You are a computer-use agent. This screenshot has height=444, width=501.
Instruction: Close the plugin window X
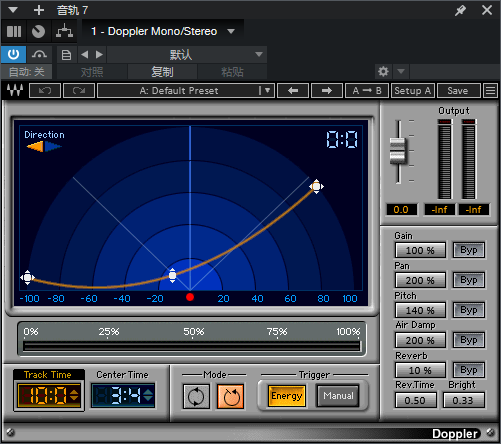click(487, 10)
